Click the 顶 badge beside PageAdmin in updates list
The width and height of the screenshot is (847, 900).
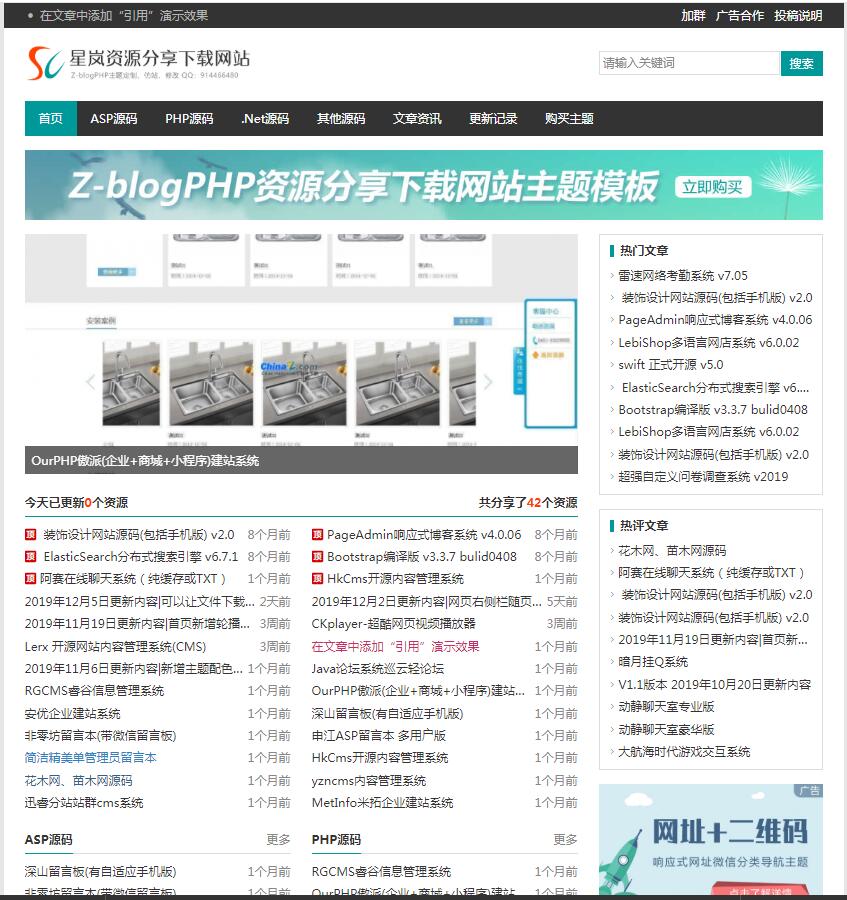317,535
